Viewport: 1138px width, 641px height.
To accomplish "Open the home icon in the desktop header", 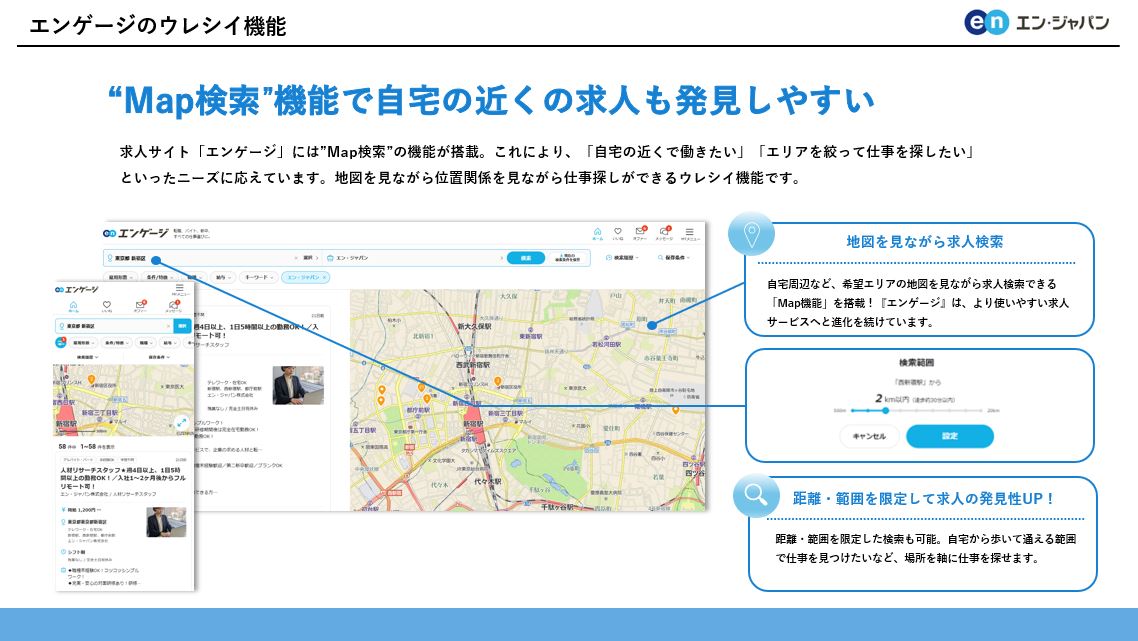I will point(597,232).
